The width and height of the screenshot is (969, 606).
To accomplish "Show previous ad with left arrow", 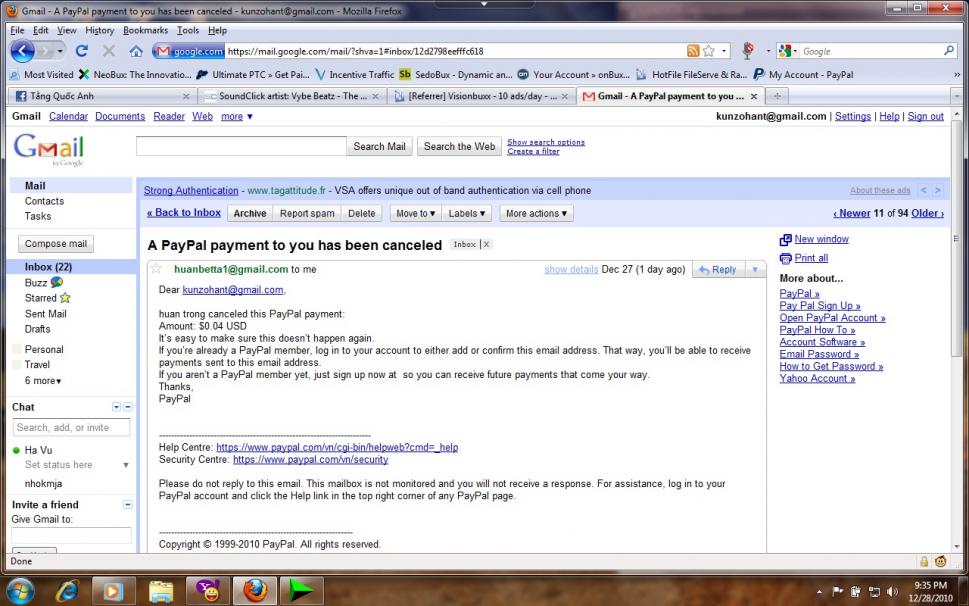I will click(924, 190).
